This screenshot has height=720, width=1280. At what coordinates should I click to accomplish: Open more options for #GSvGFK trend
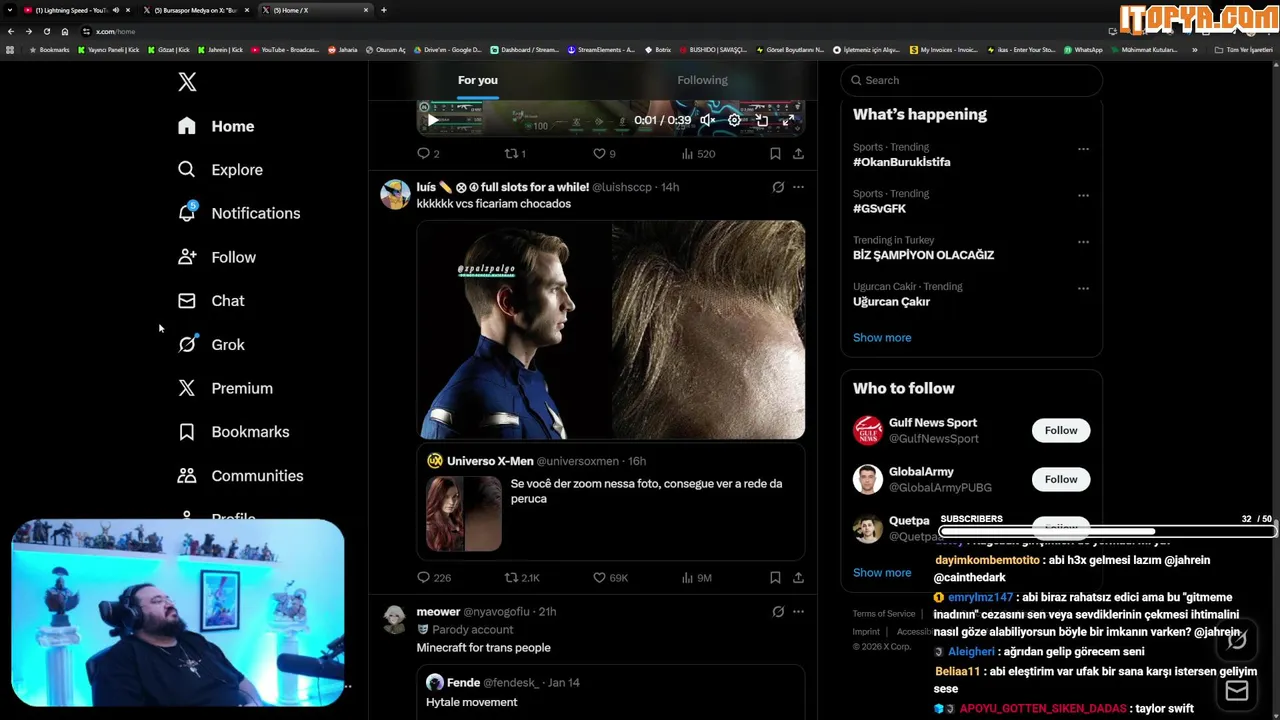coord(1083,196)
